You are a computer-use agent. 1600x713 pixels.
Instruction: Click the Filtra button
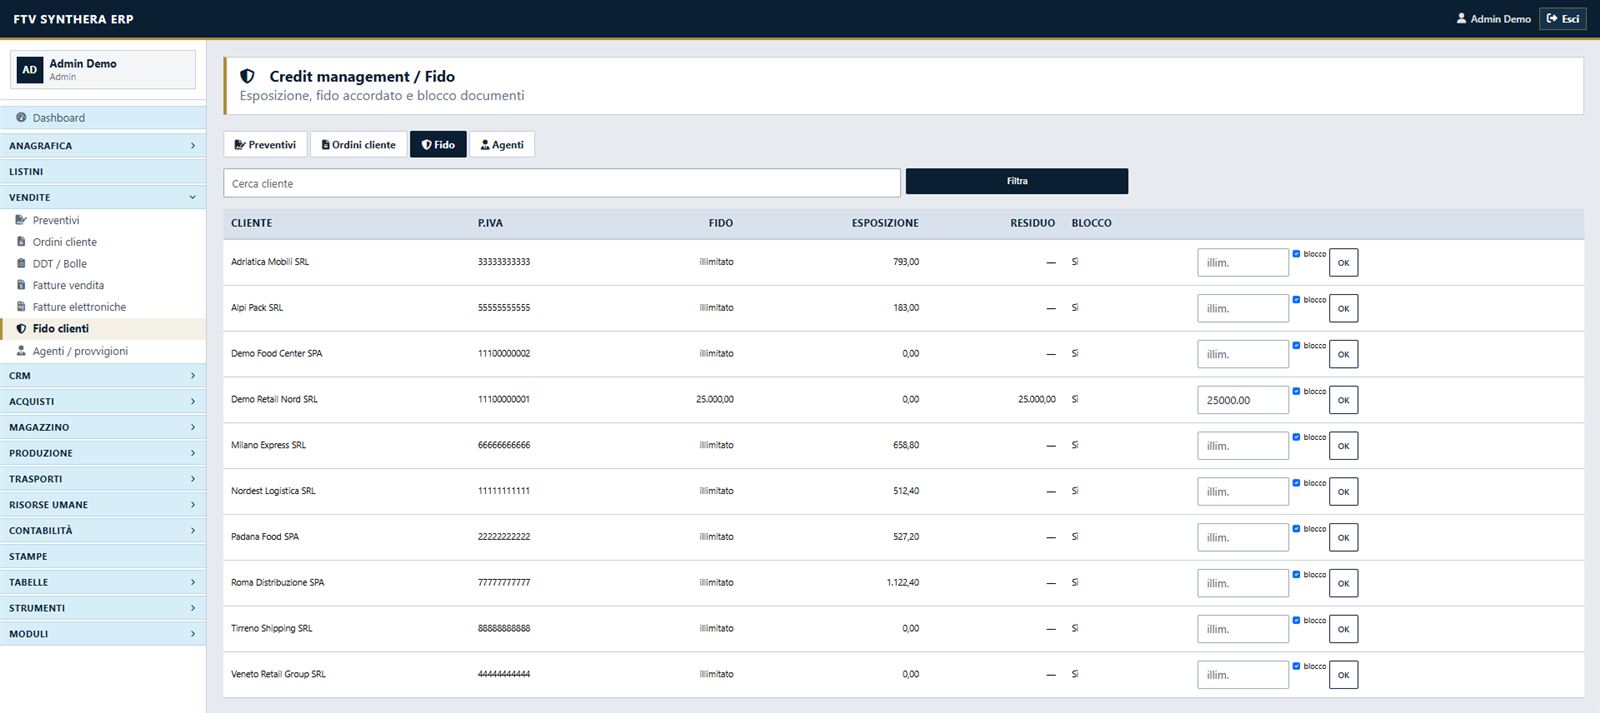point(1017,181)
